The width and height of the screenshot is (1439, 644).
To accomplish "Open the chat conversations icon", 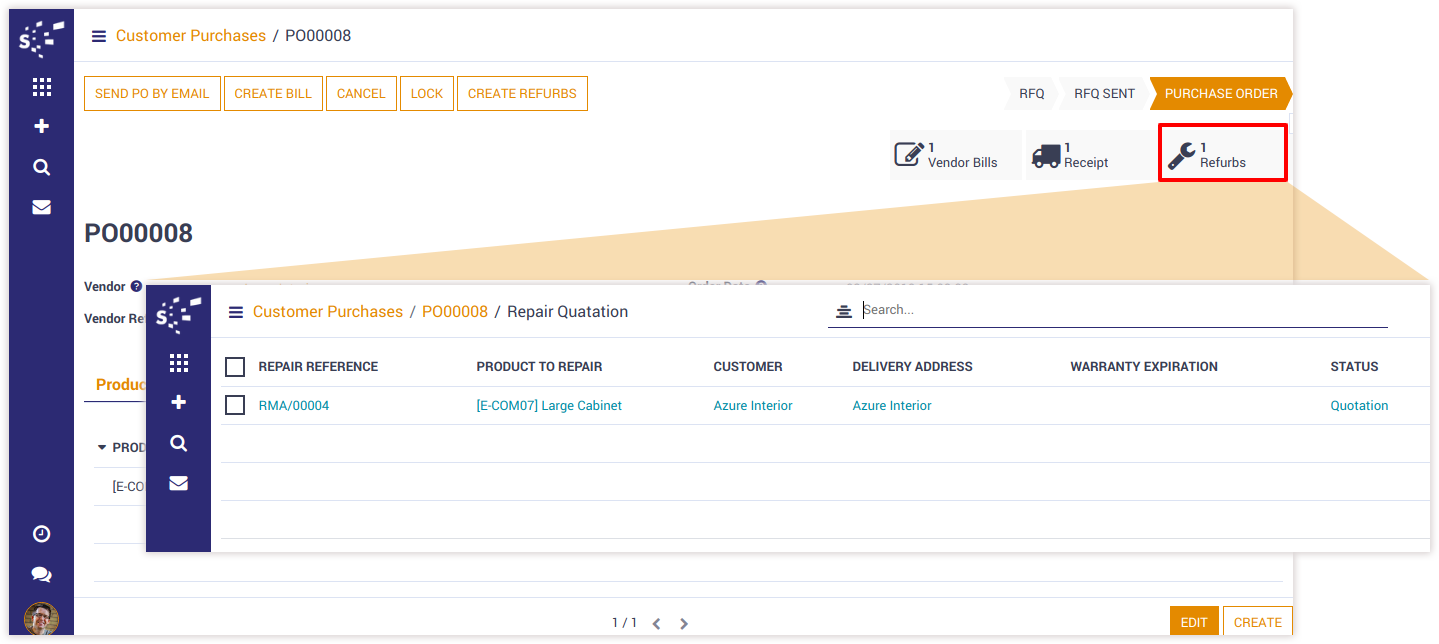I will 41,575.
